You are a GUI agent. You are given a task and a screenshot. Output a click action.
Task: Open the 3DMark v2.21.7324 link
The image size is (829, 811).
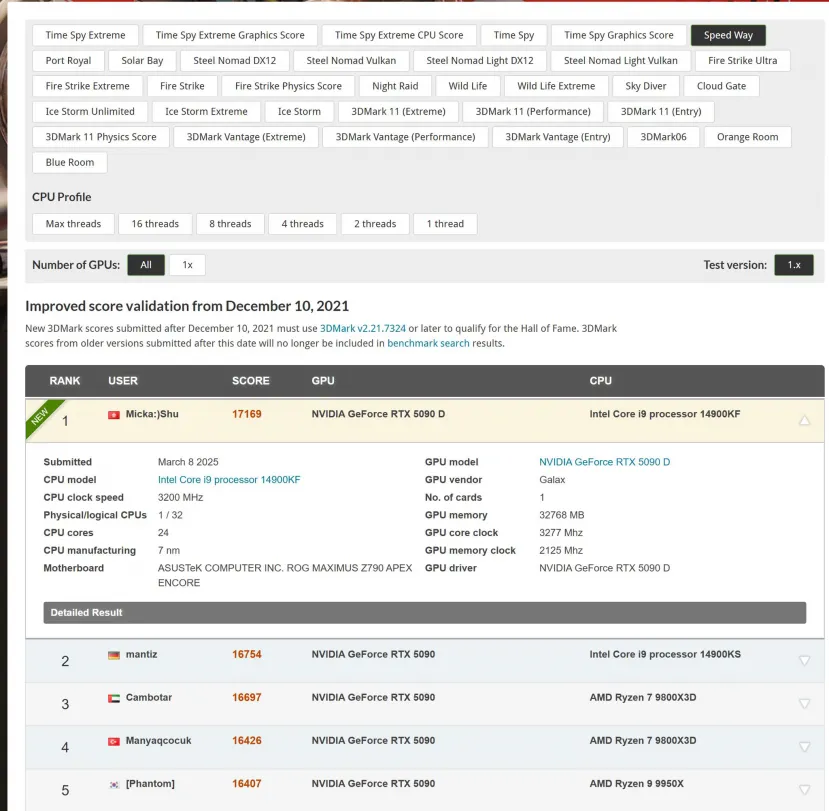(362, 328)
